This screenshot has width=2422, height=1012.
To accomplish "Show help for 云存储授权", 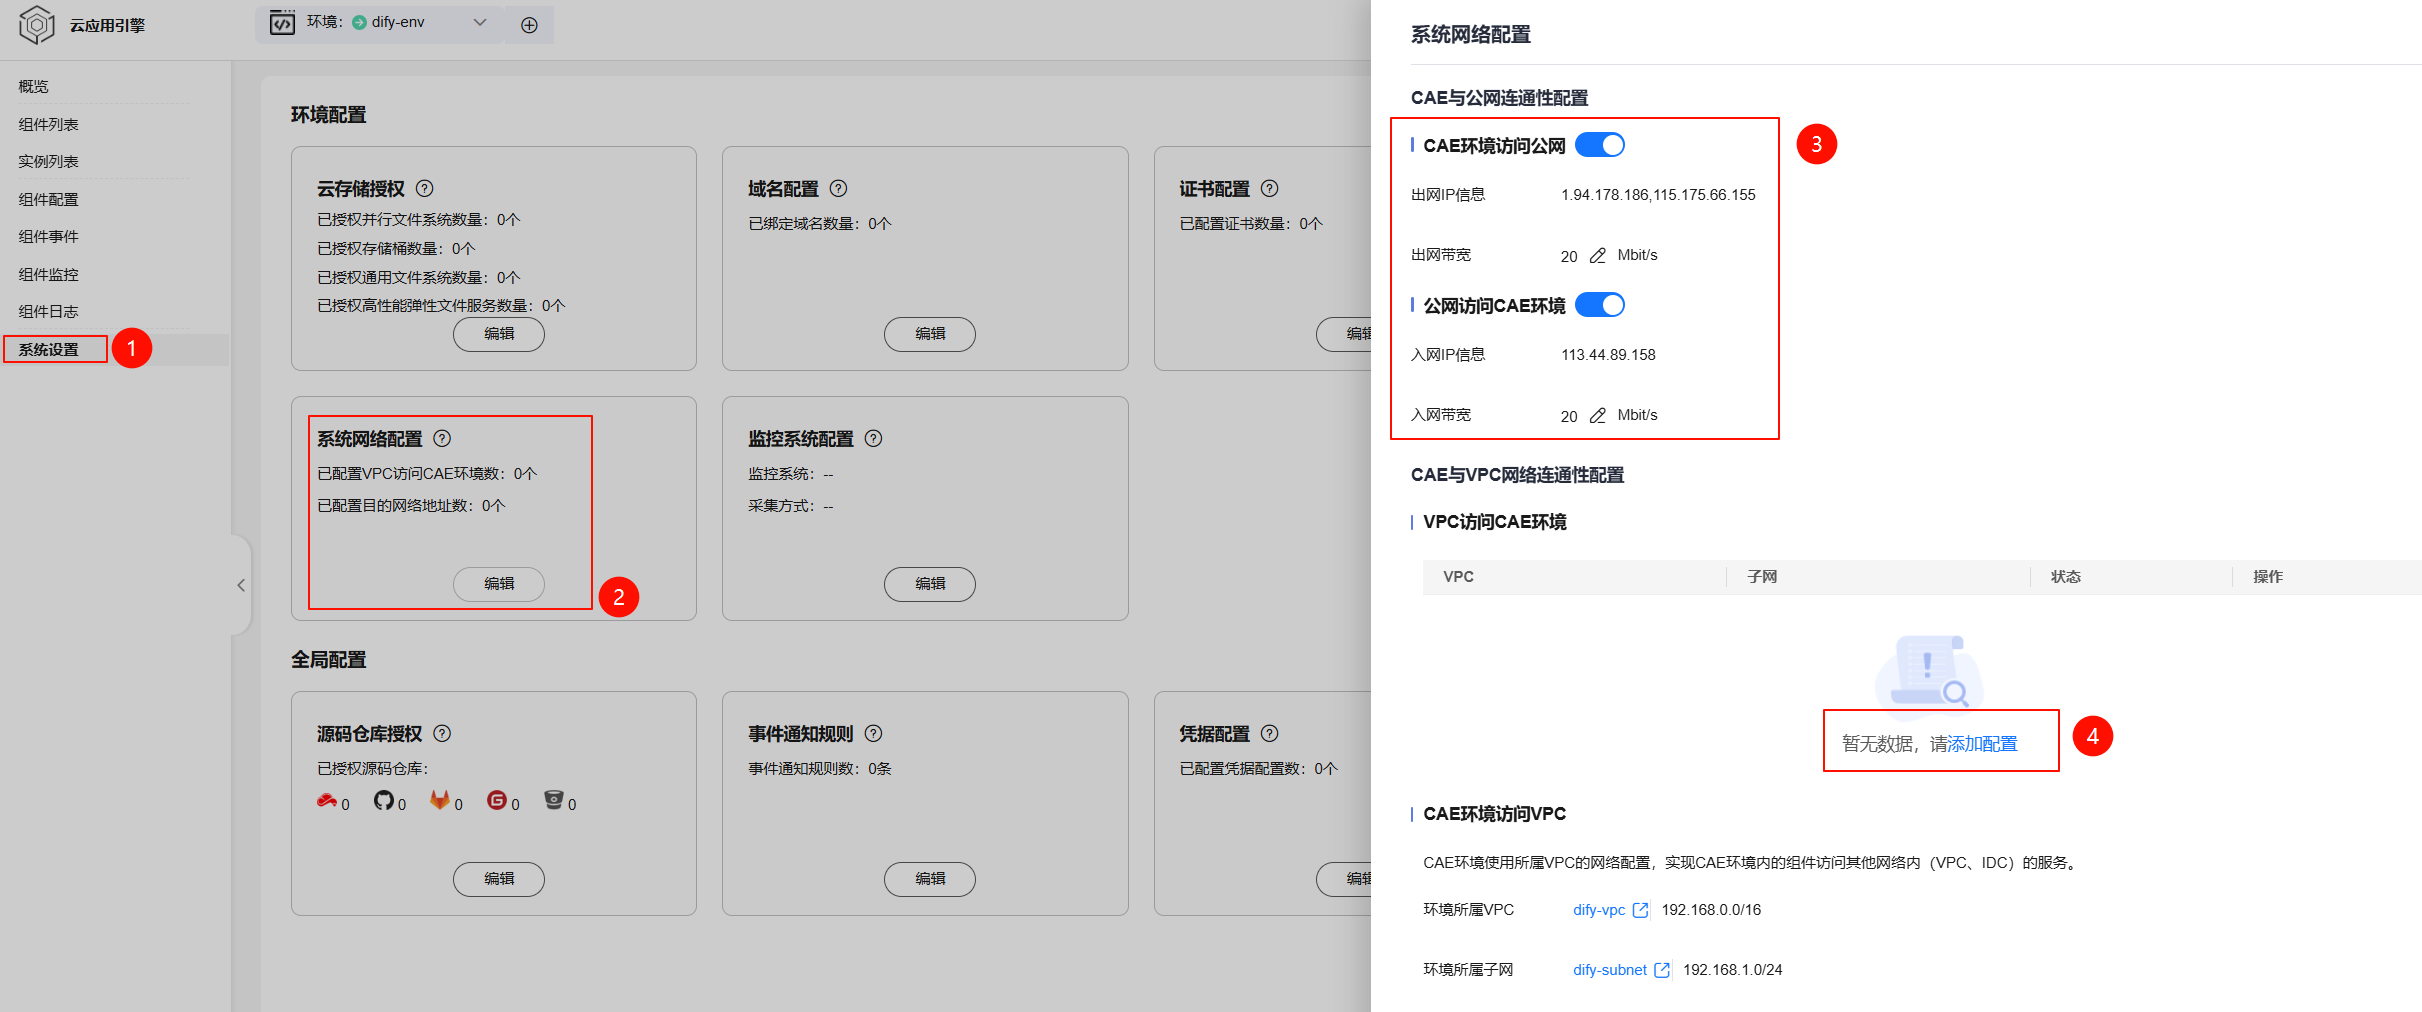I will click(425, 188).
